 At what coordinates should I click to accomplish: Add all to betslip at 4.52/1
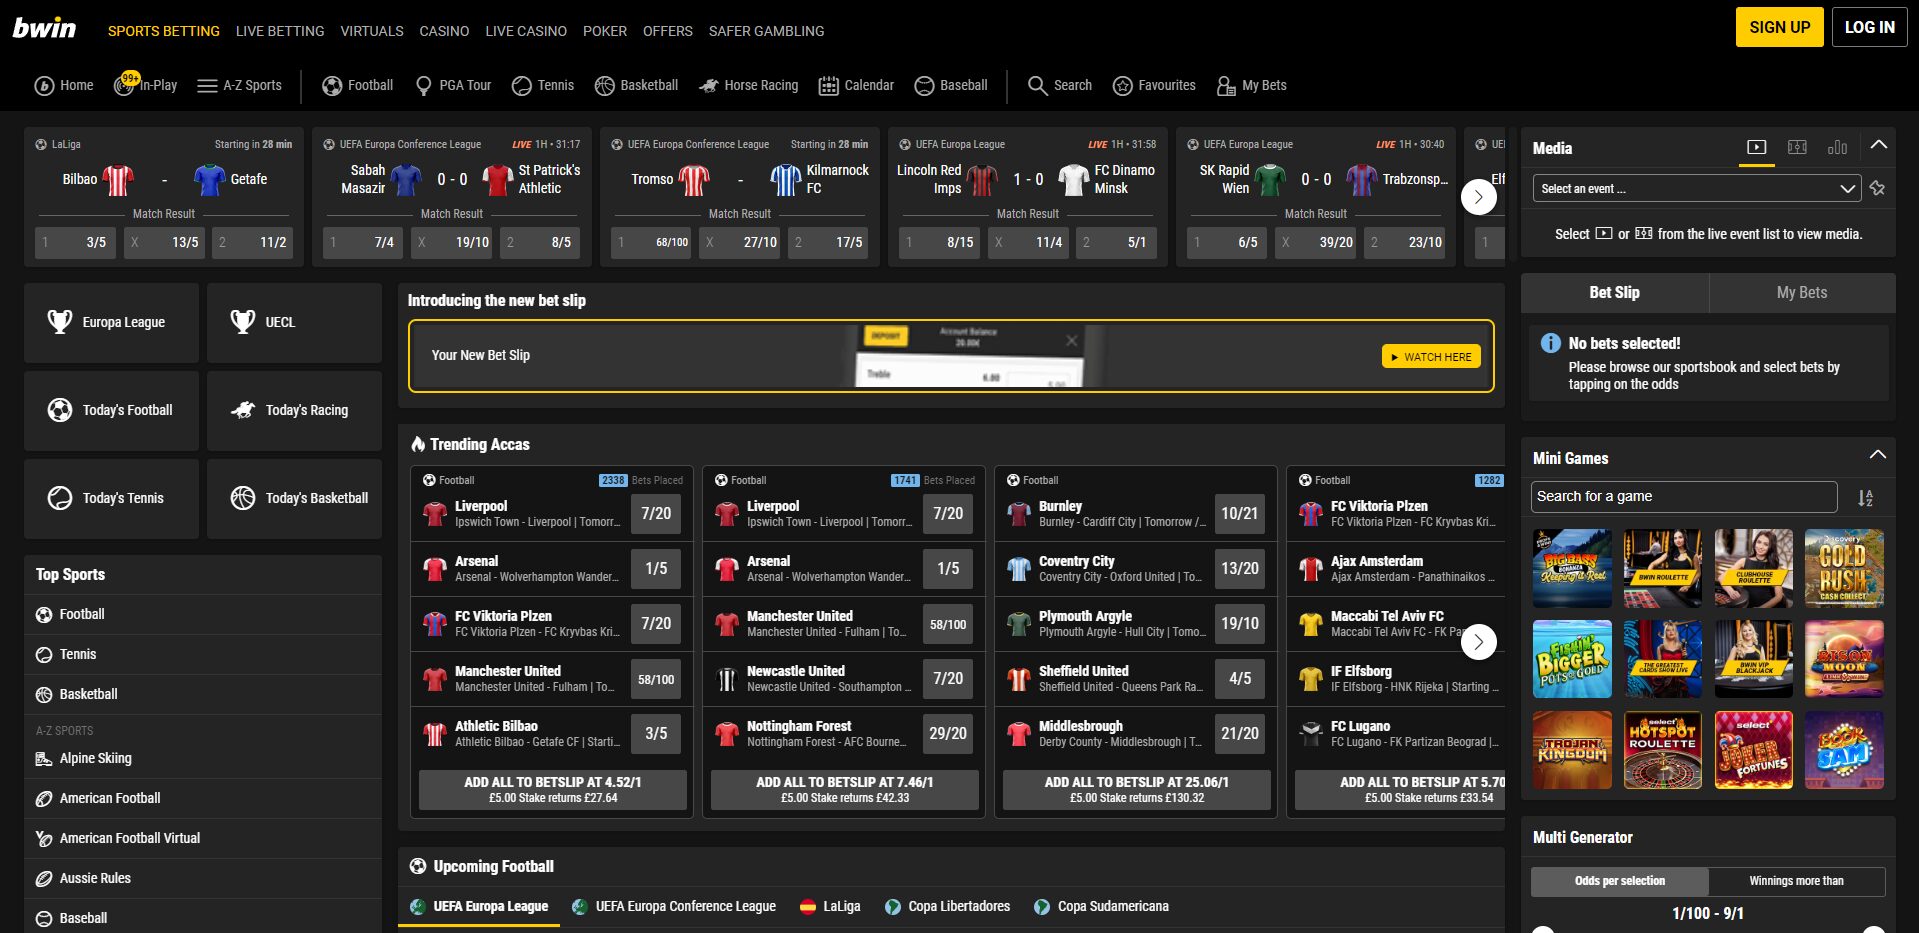pyautogui.click(x=553, y=790)
